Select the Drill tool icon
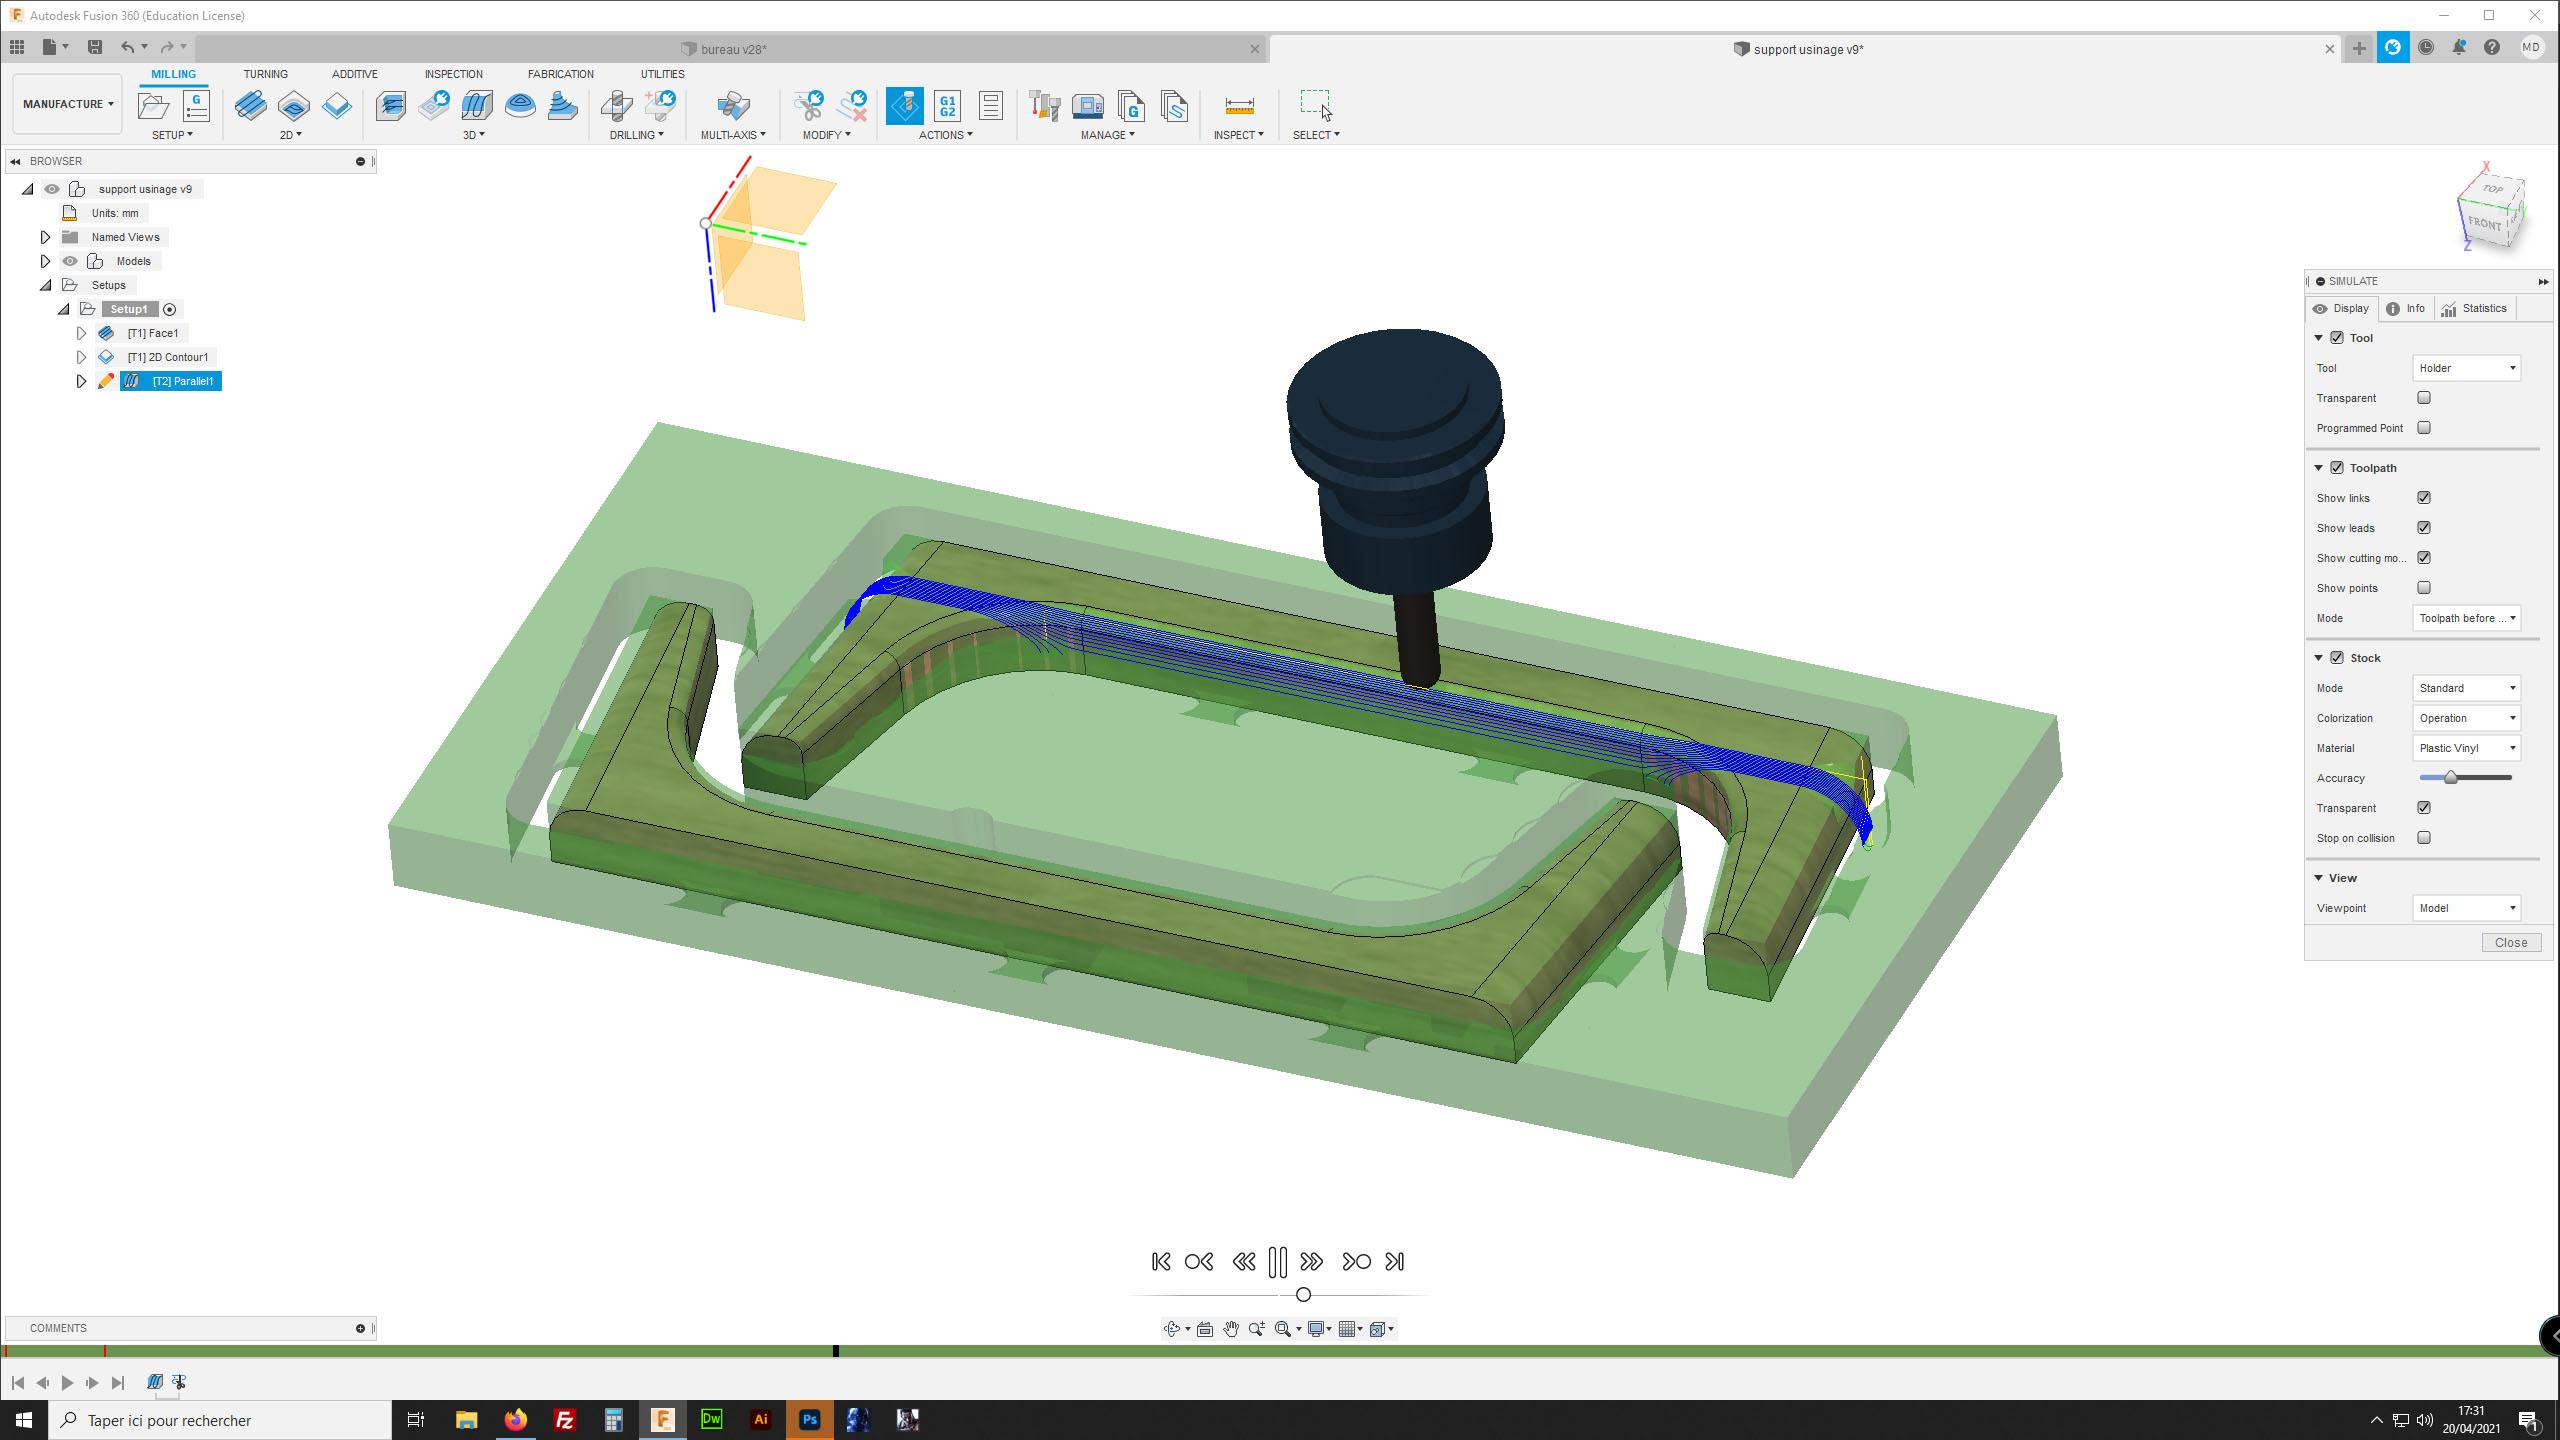This screenshot has height=1440, width=2560. (x=617, y=106)
